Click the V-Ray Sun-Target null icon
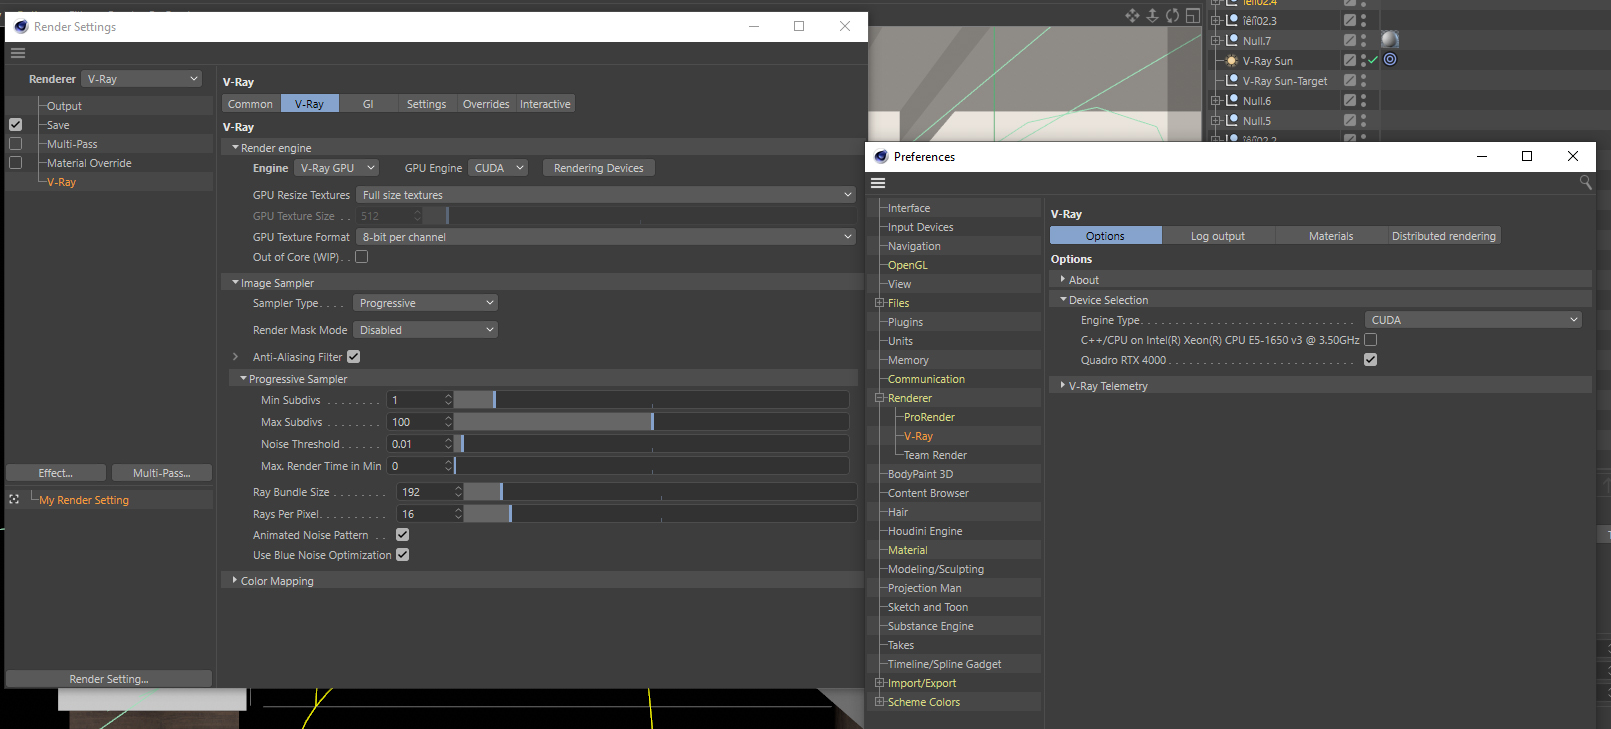1611x729 pixels. [x=1232, y=81]
